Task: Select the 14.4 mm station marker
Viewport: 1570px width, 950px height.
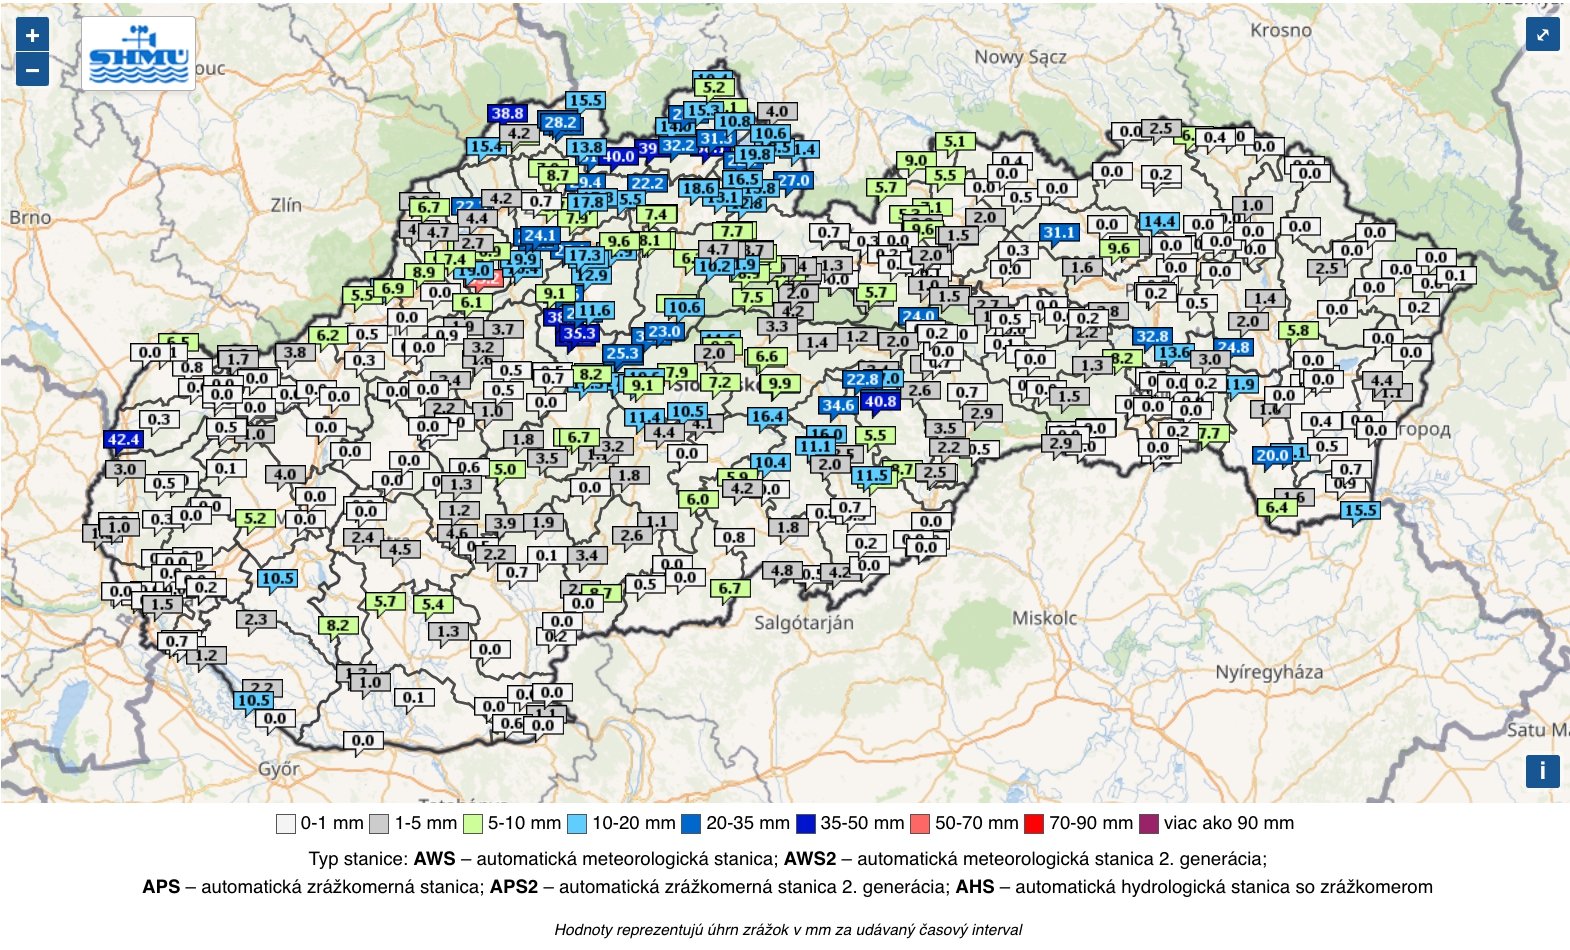Action: pyautogui.click(x=1159, y=221)
